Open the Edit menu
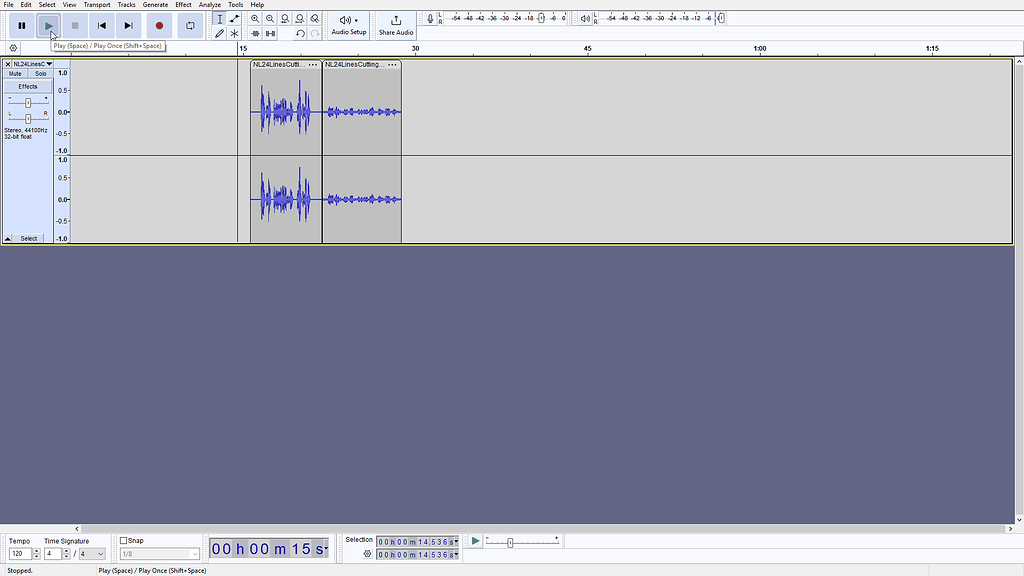Image resolution: width=1024 pixels, height=576 pixels. click(x=25, y=5)
